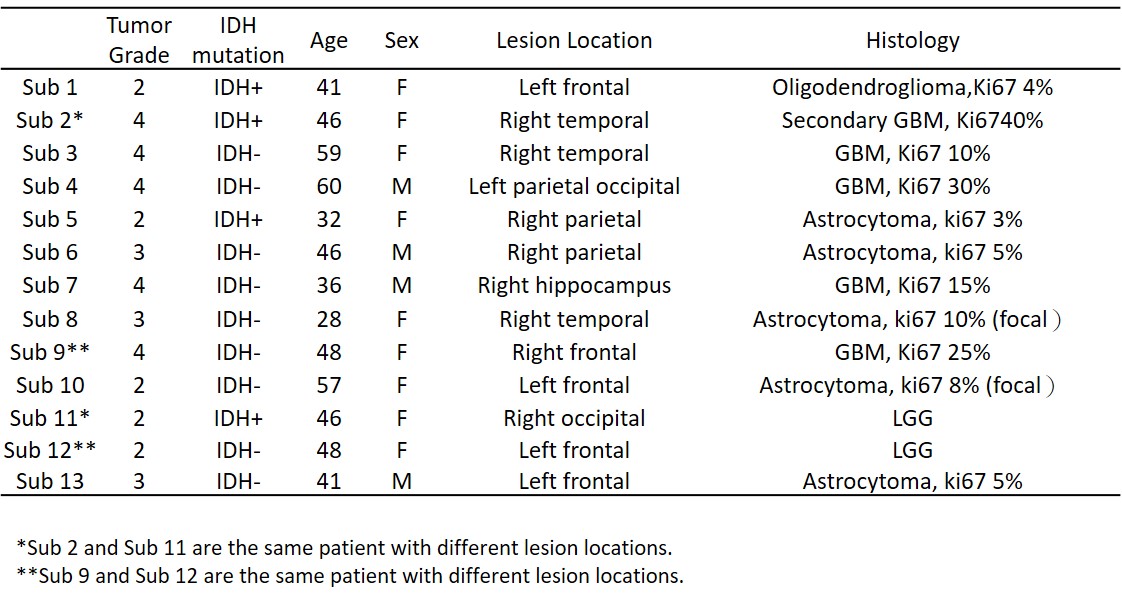Click the footnote about Sub 2 and Sub 11

345,548
